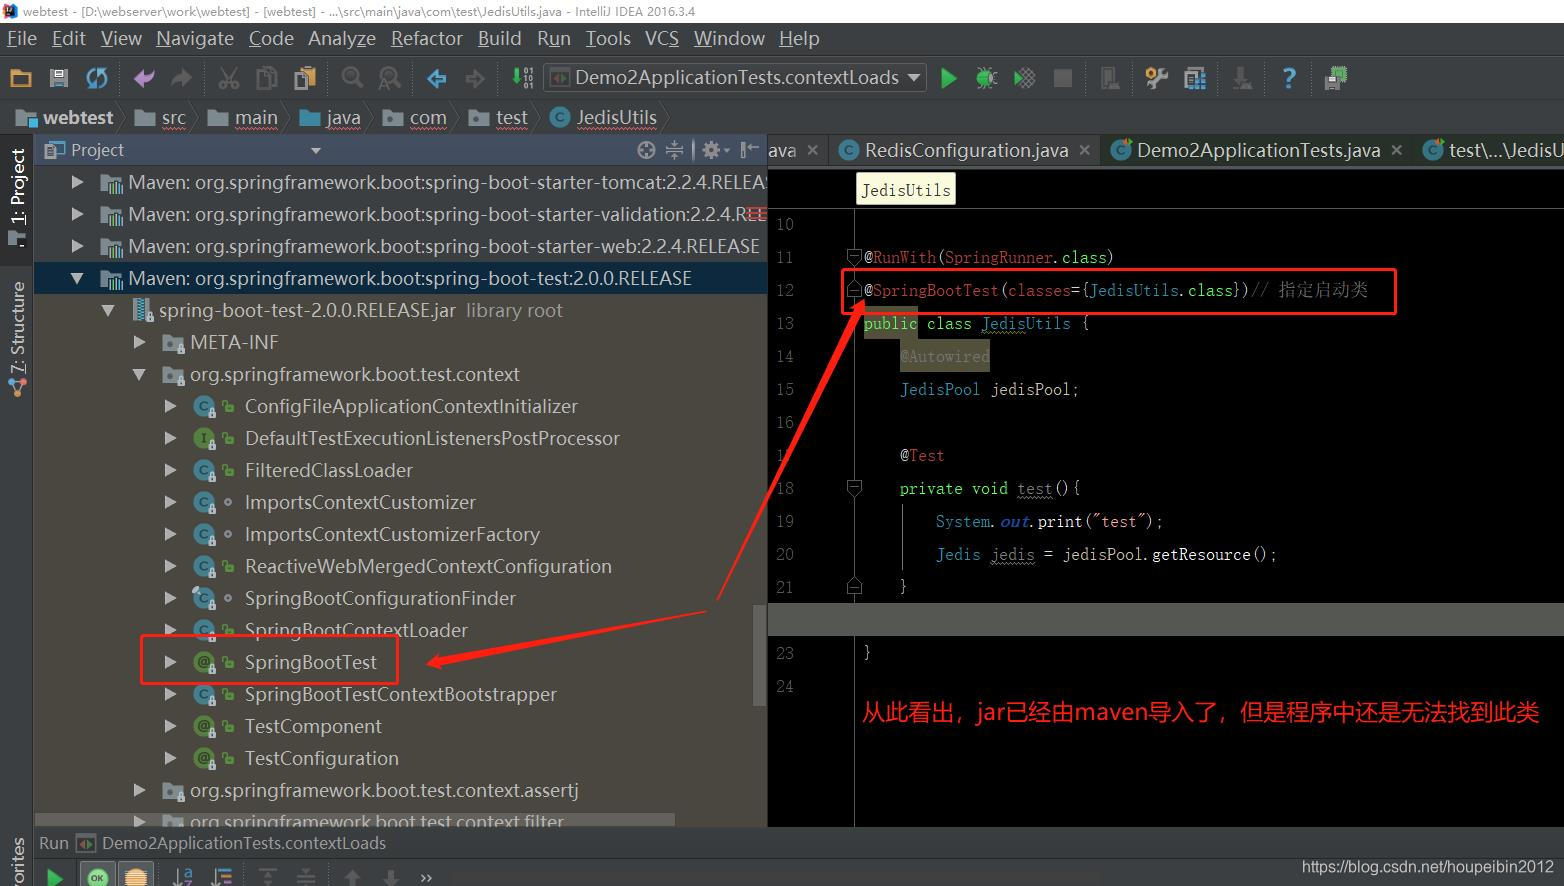Click the Cut scissors icon
This screenshot has height=886, width=1564.
point(229,78)
